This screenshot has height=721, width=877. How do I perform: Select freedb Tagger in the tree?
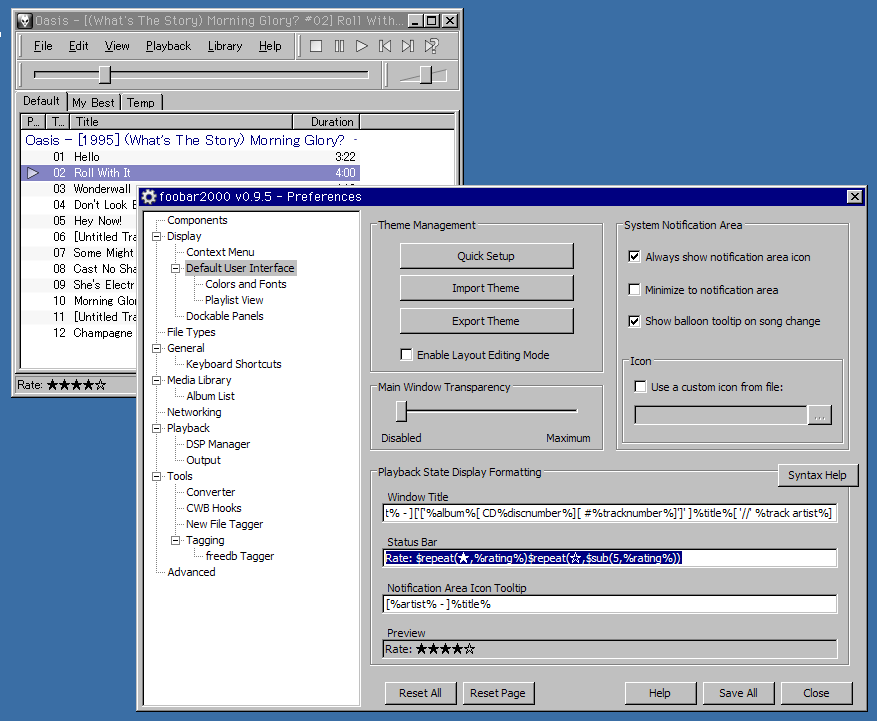[x=240, y=557]
